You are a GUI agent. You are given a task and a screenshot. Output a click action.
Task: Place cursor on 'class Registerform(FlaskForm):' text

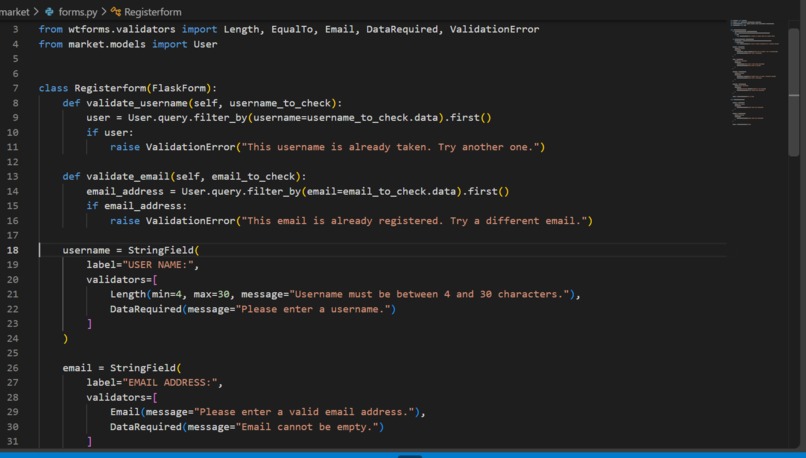(x=128, y=88)
